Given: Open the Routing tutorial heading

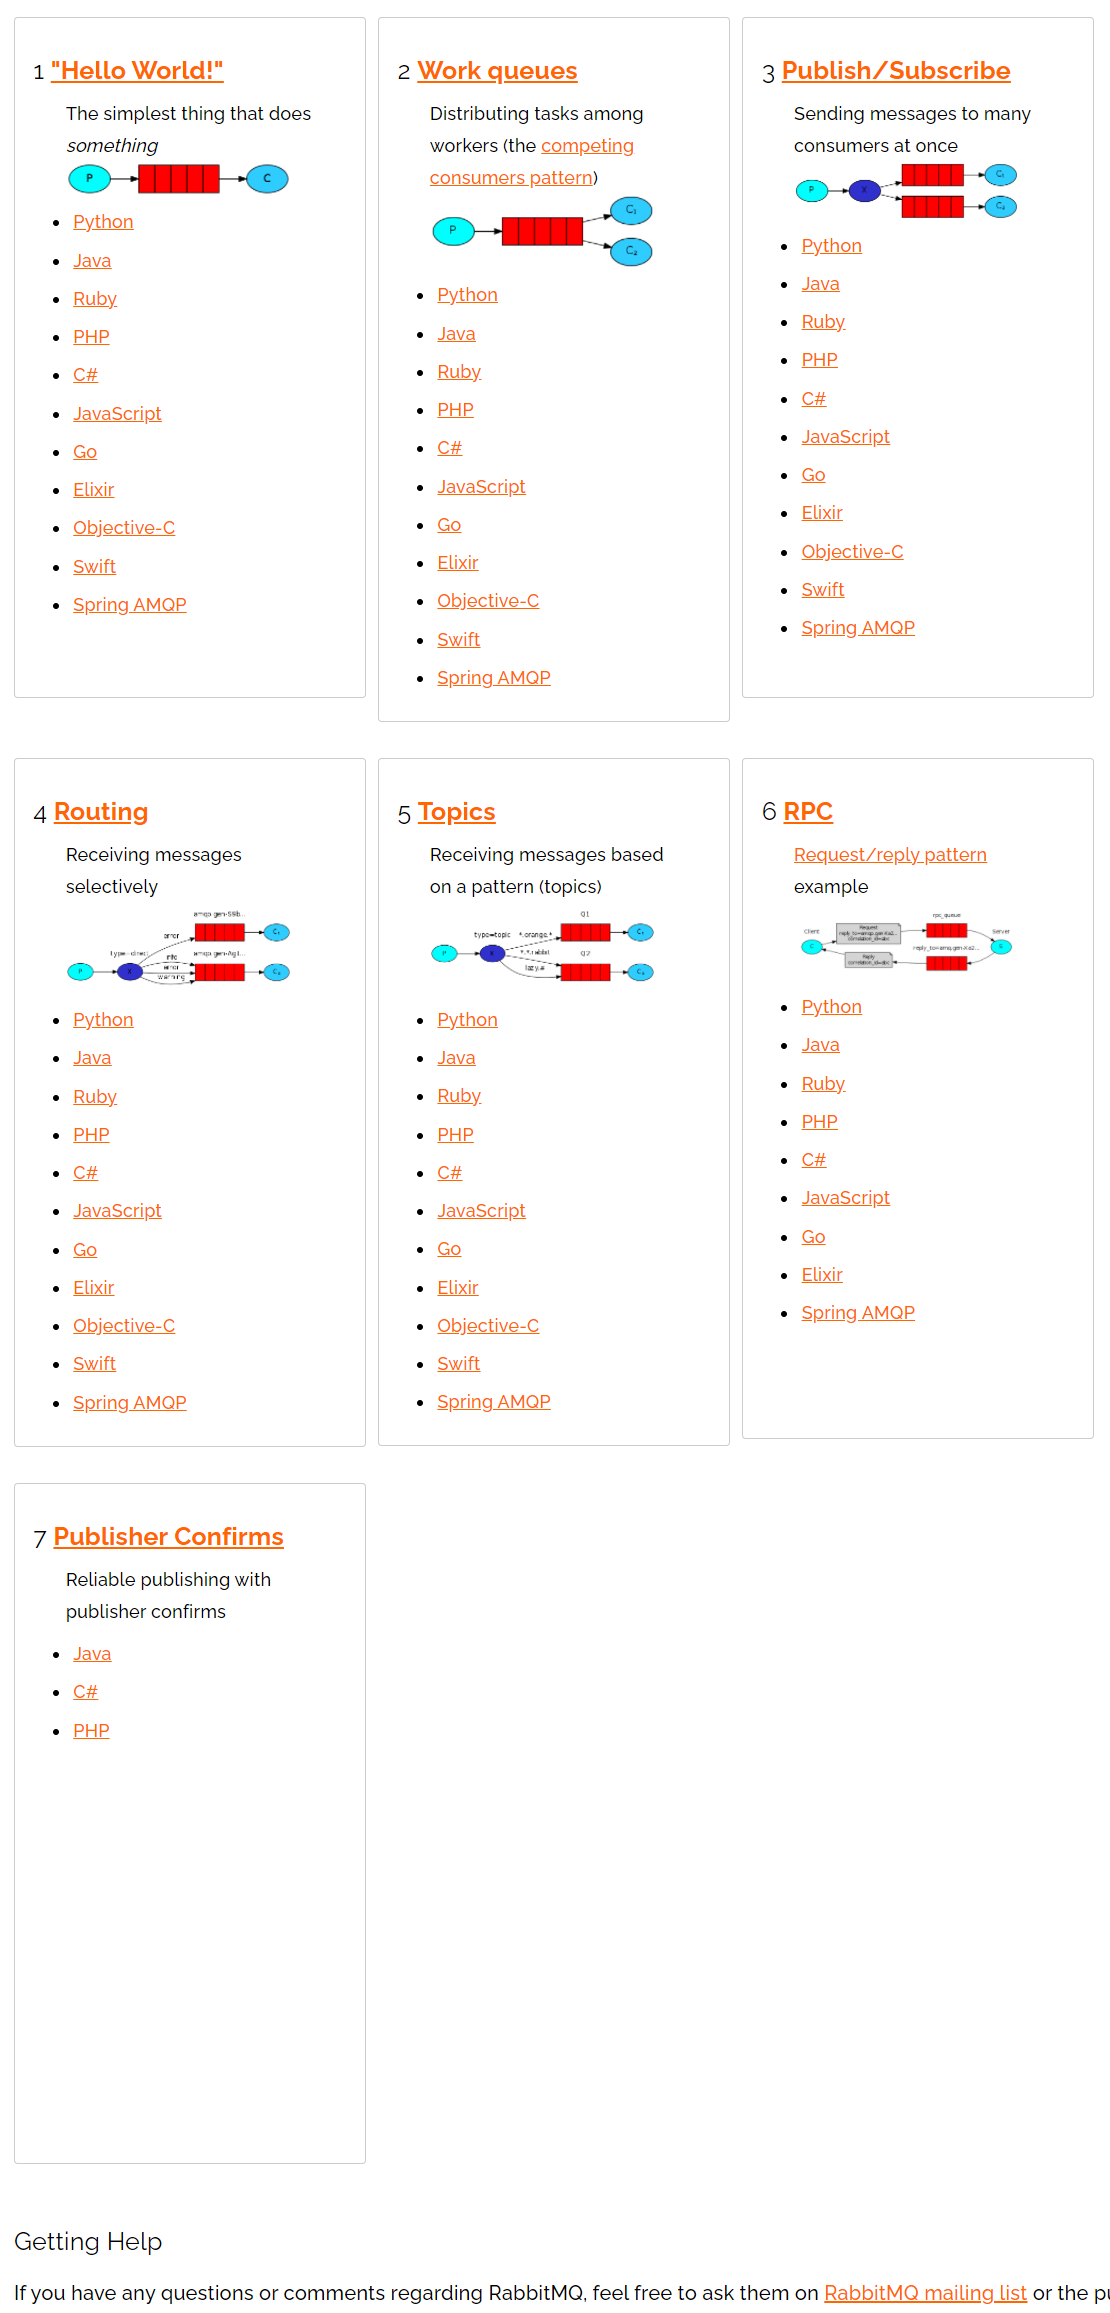Looking at the screenshot, I should point(101,812).
